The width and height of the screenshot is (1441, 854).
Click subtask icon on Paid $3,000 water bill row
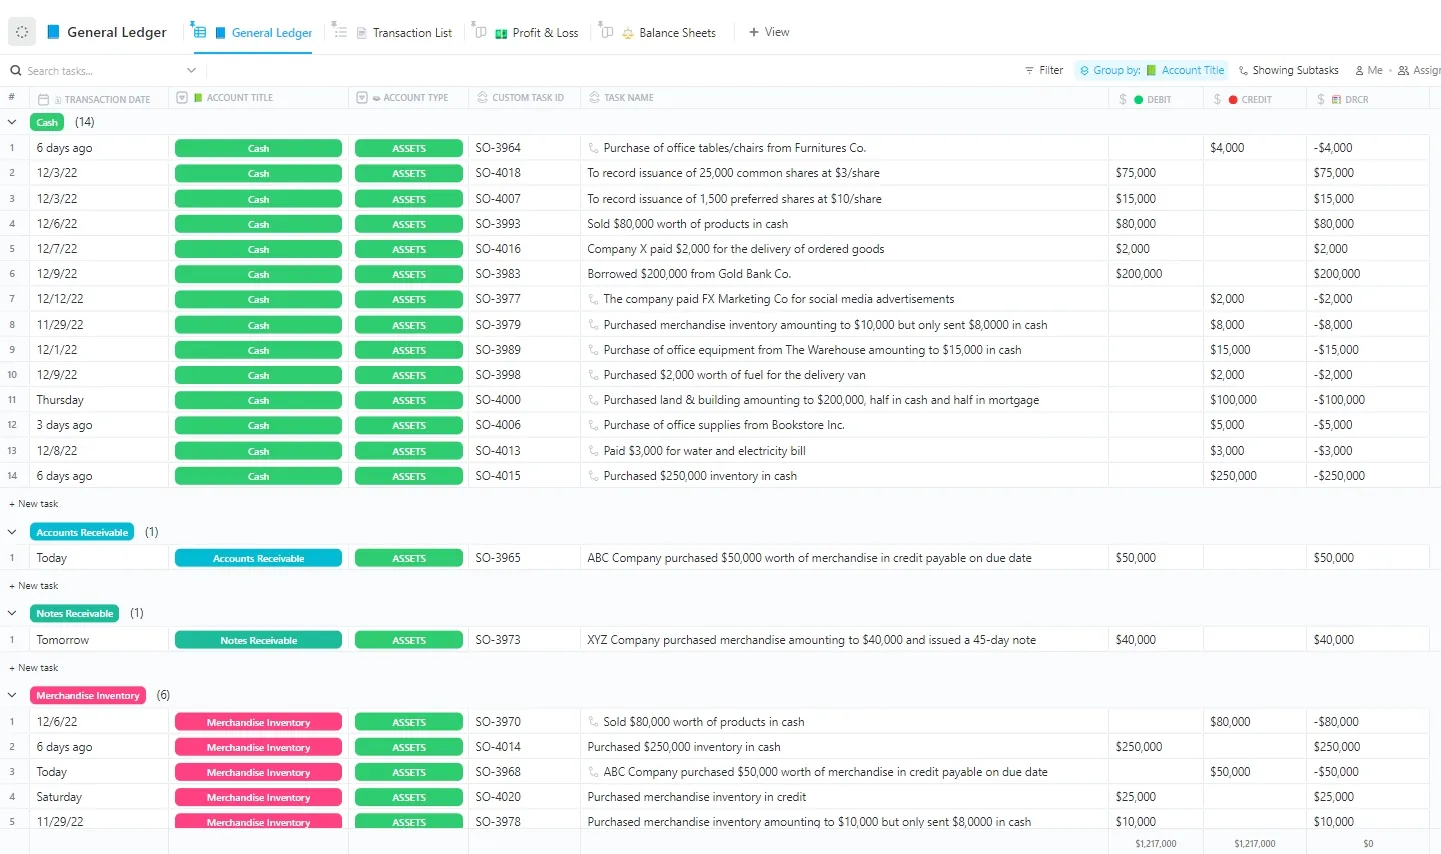pyautogui.click(x=594, y=451)
